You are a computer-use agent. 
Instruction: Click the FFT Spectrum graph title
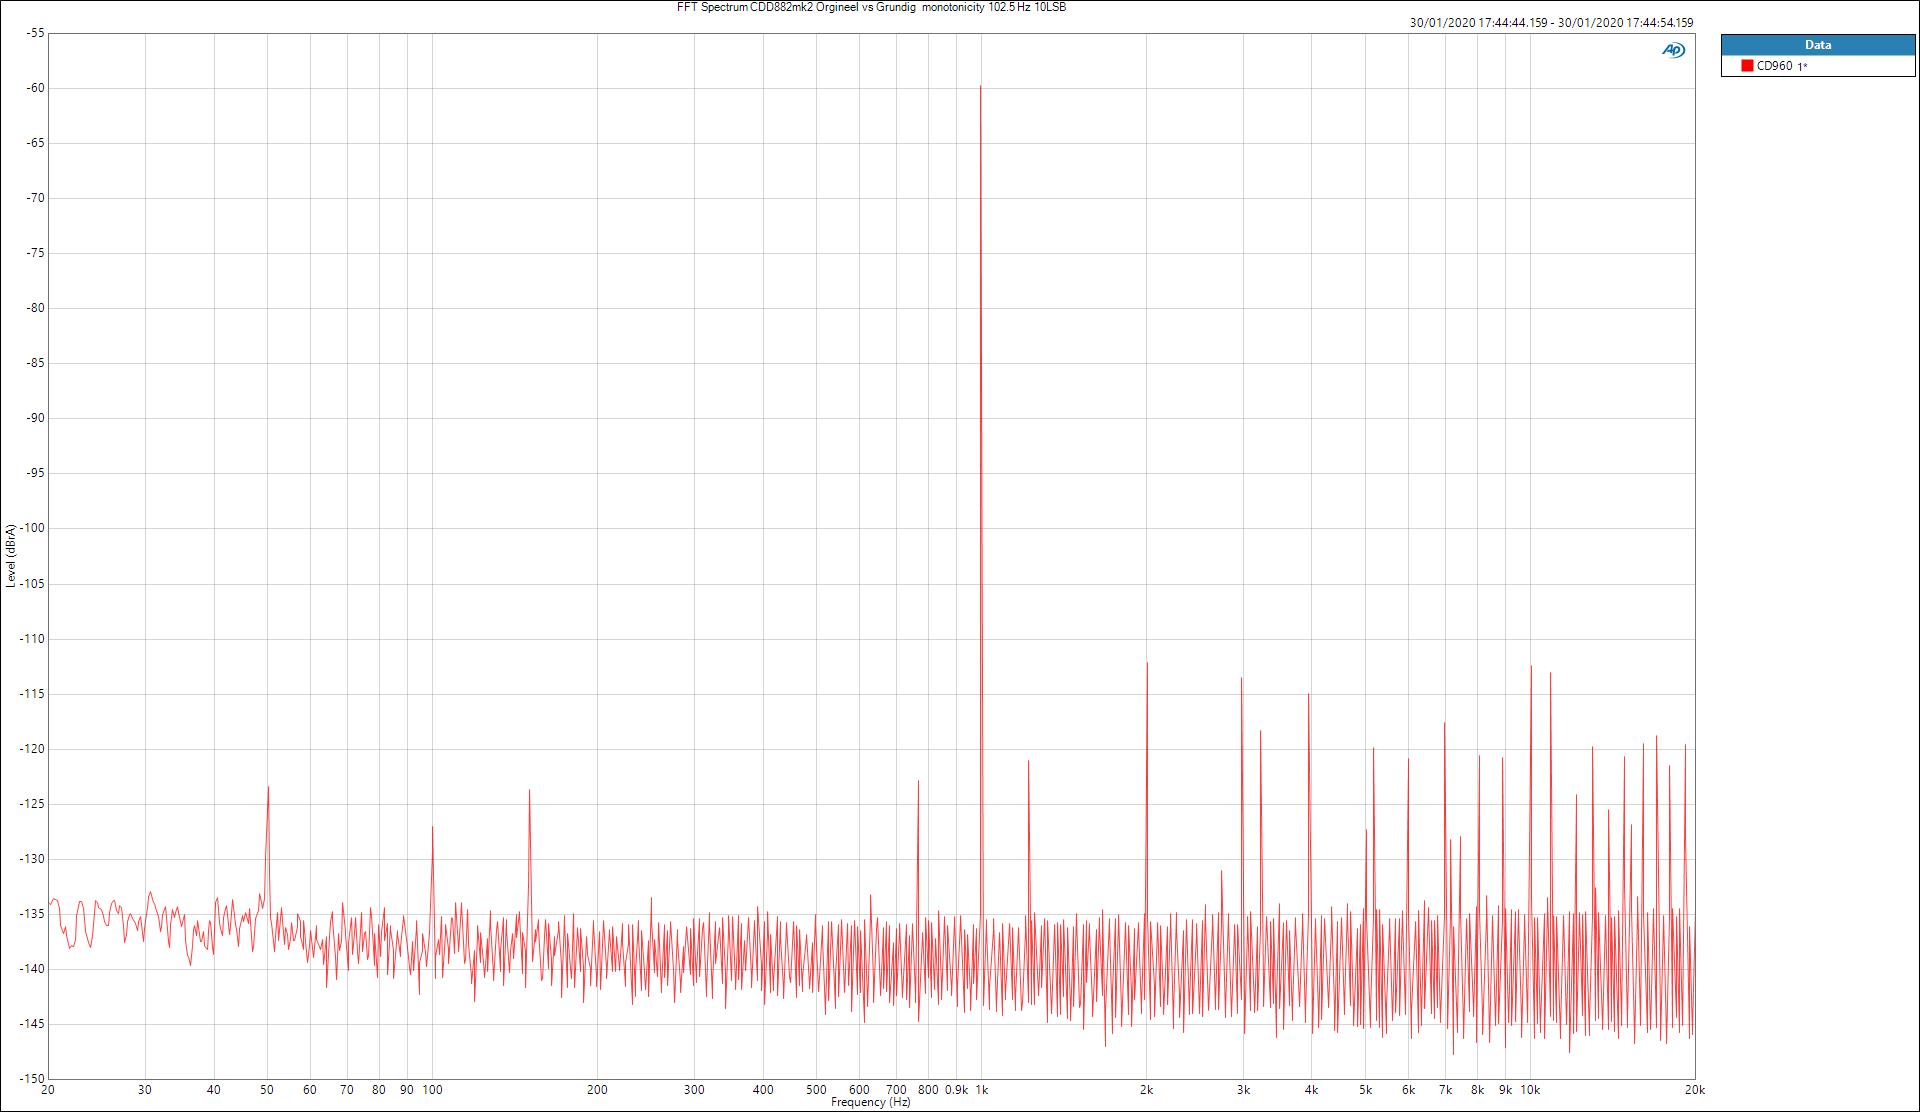coord(870,7)
